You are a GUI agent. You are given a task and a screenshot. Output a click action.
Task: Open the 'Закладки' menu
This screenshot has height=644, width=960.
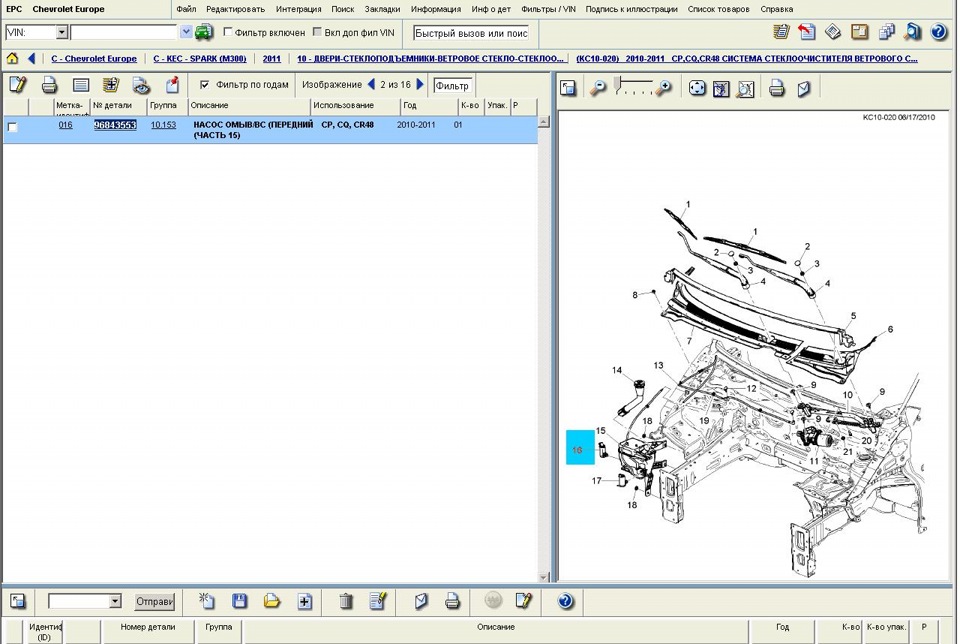(x=382, y=9)
